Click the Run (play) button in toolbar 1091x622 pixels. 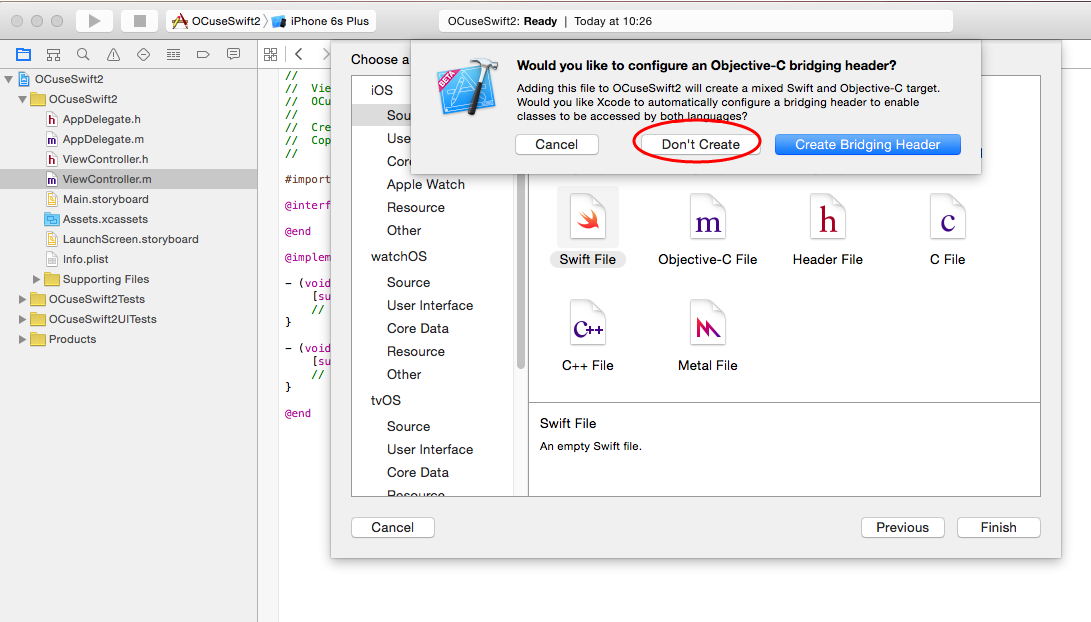[x=95, y=21]
